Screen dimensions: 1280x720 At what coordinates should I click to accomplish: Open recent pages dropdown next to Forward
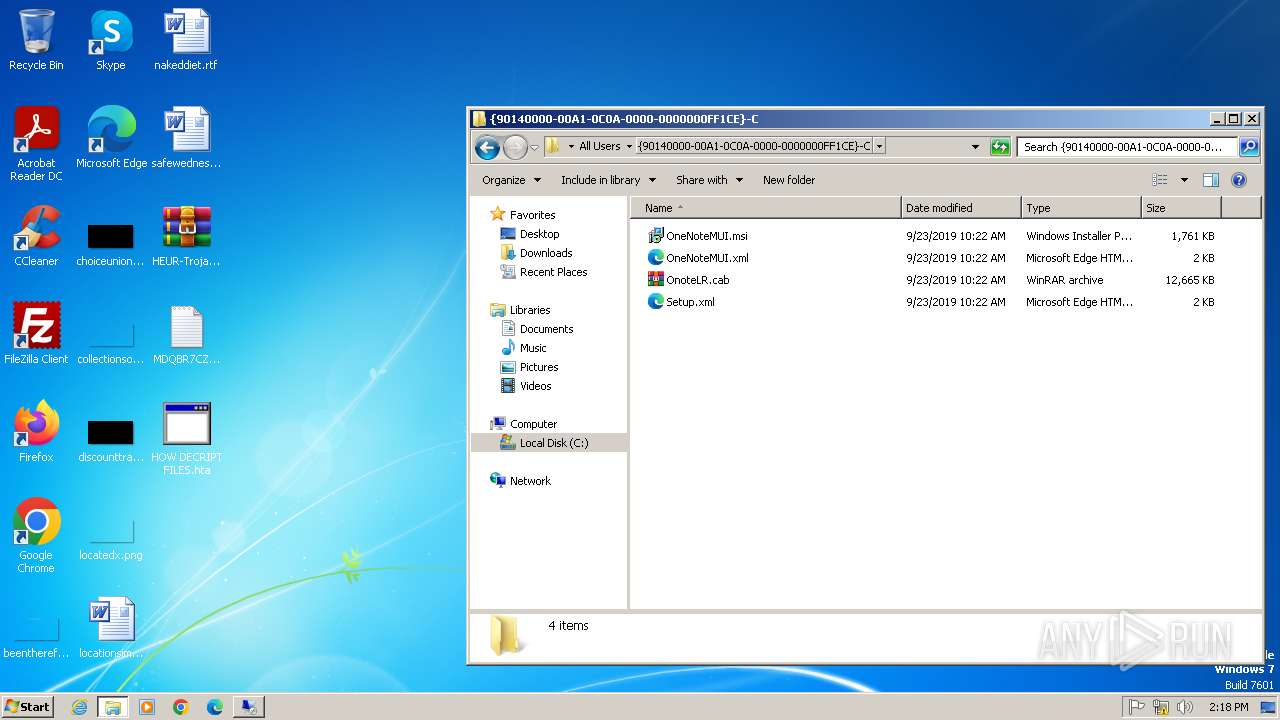click(534, 147)
